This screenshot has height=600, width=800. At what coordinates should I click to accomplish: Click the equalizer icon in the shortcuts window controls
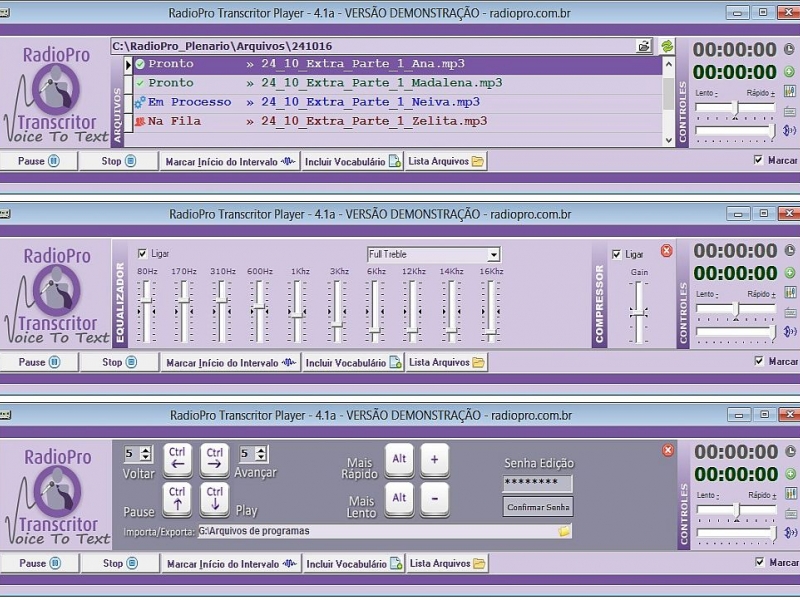[792, 493]
